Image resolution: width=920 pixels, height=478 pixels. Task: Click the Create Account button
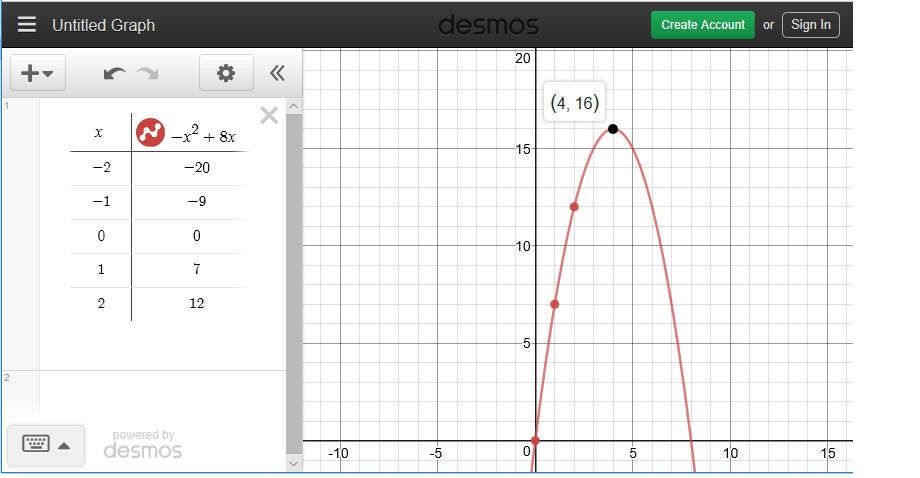(x=702, y=25)
